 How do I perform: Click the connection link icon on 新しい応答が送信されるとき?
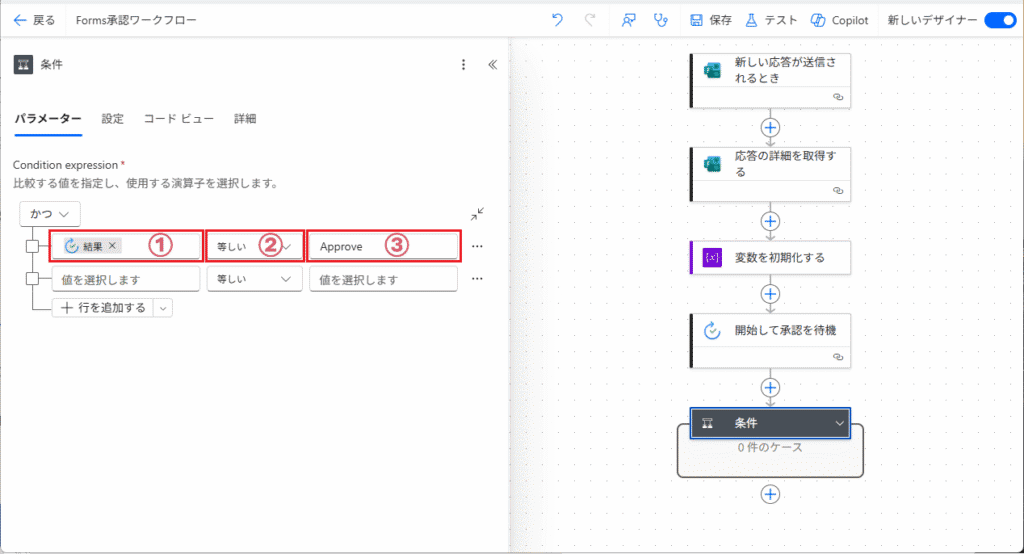point(838,97)
